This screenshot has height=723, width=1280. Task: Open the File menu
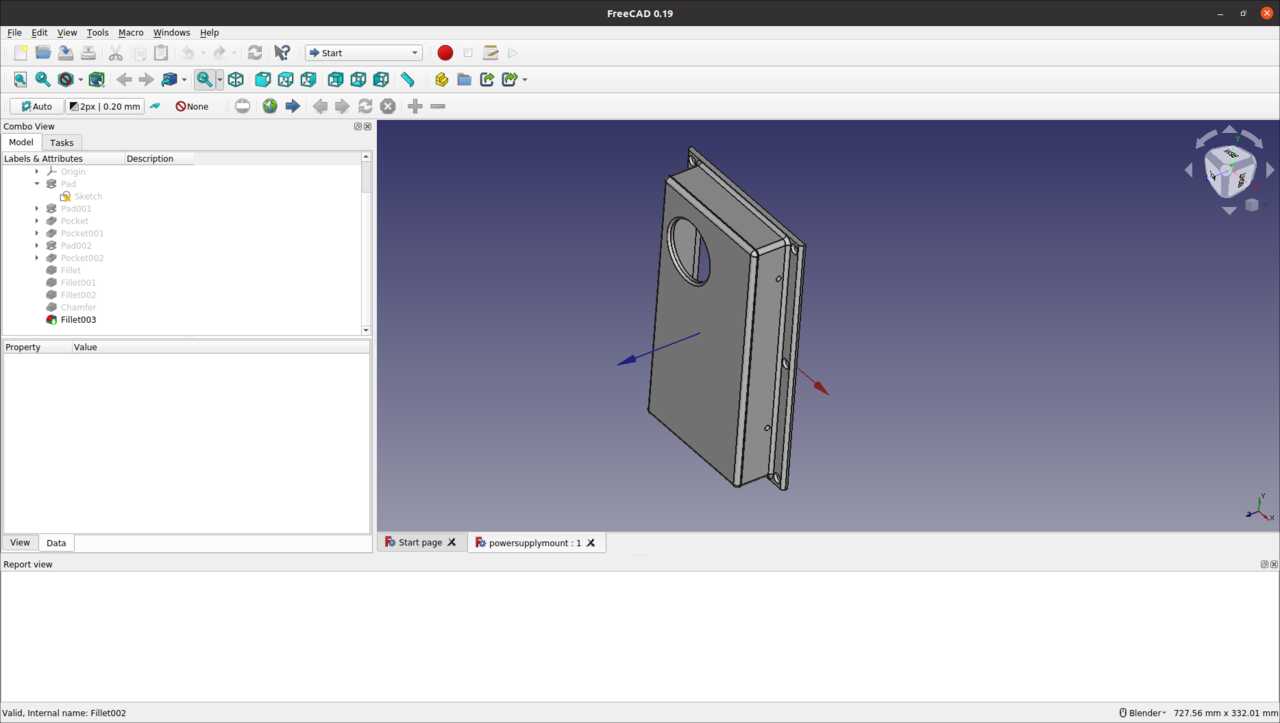15,32
